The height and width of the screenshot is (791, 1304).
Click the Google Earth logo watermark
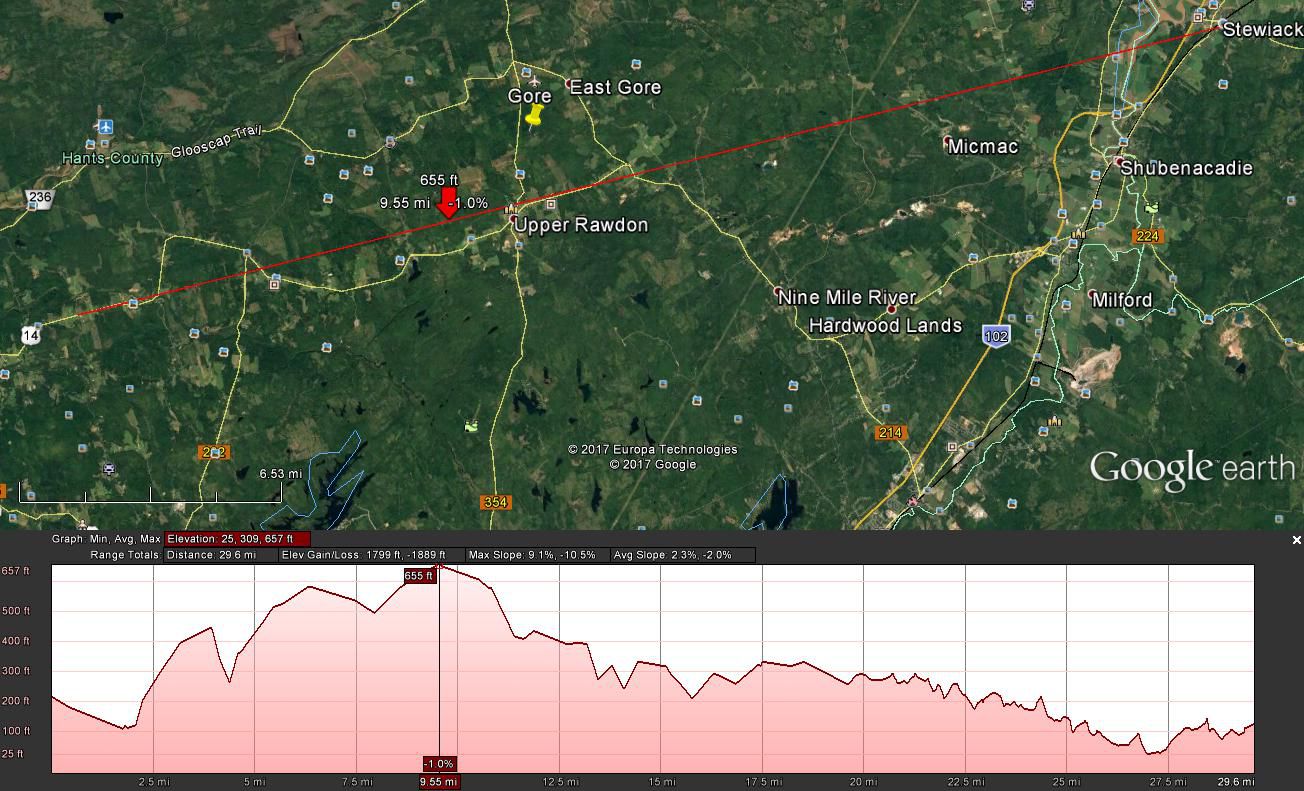(1191, 469)
